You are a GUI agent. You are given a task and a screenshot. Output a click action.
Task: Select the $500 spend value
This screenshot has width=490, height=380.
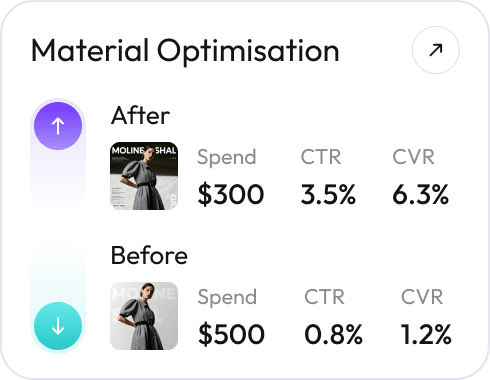click(231, 334)
